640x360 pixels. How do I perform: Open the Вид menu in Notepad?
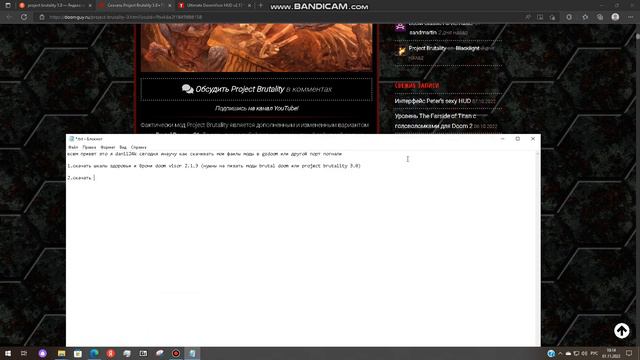click(x=123, y=147)
